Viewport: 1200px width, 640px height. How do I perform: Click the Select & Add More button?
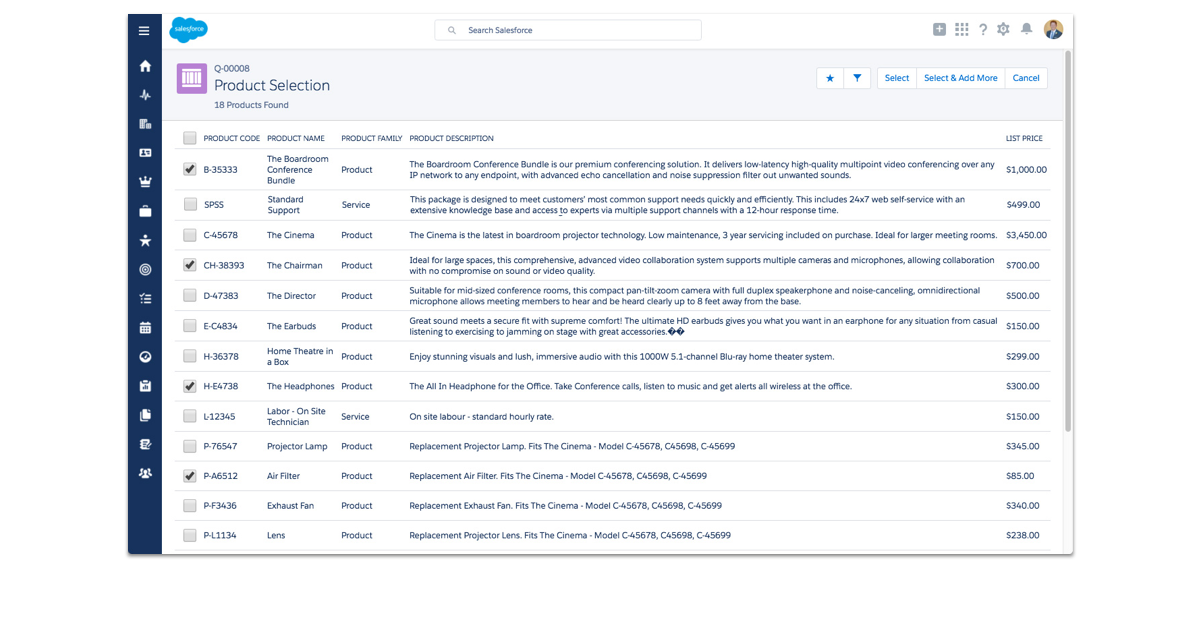click(x=960, y=78)
